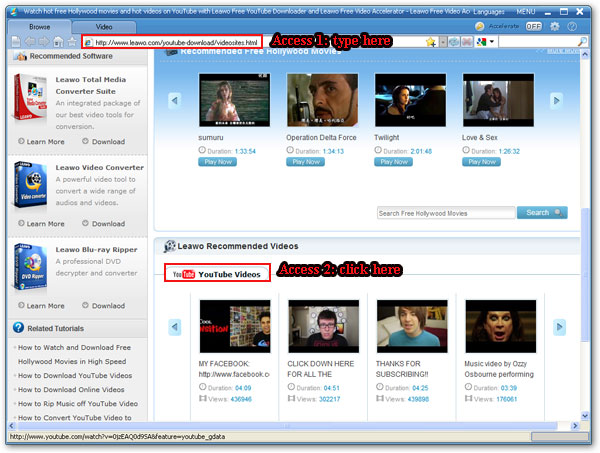This screenshot has width=600, height=453.
Task: Click Play Now under Operation Delta Force
Action: click(x=305, y=162)
